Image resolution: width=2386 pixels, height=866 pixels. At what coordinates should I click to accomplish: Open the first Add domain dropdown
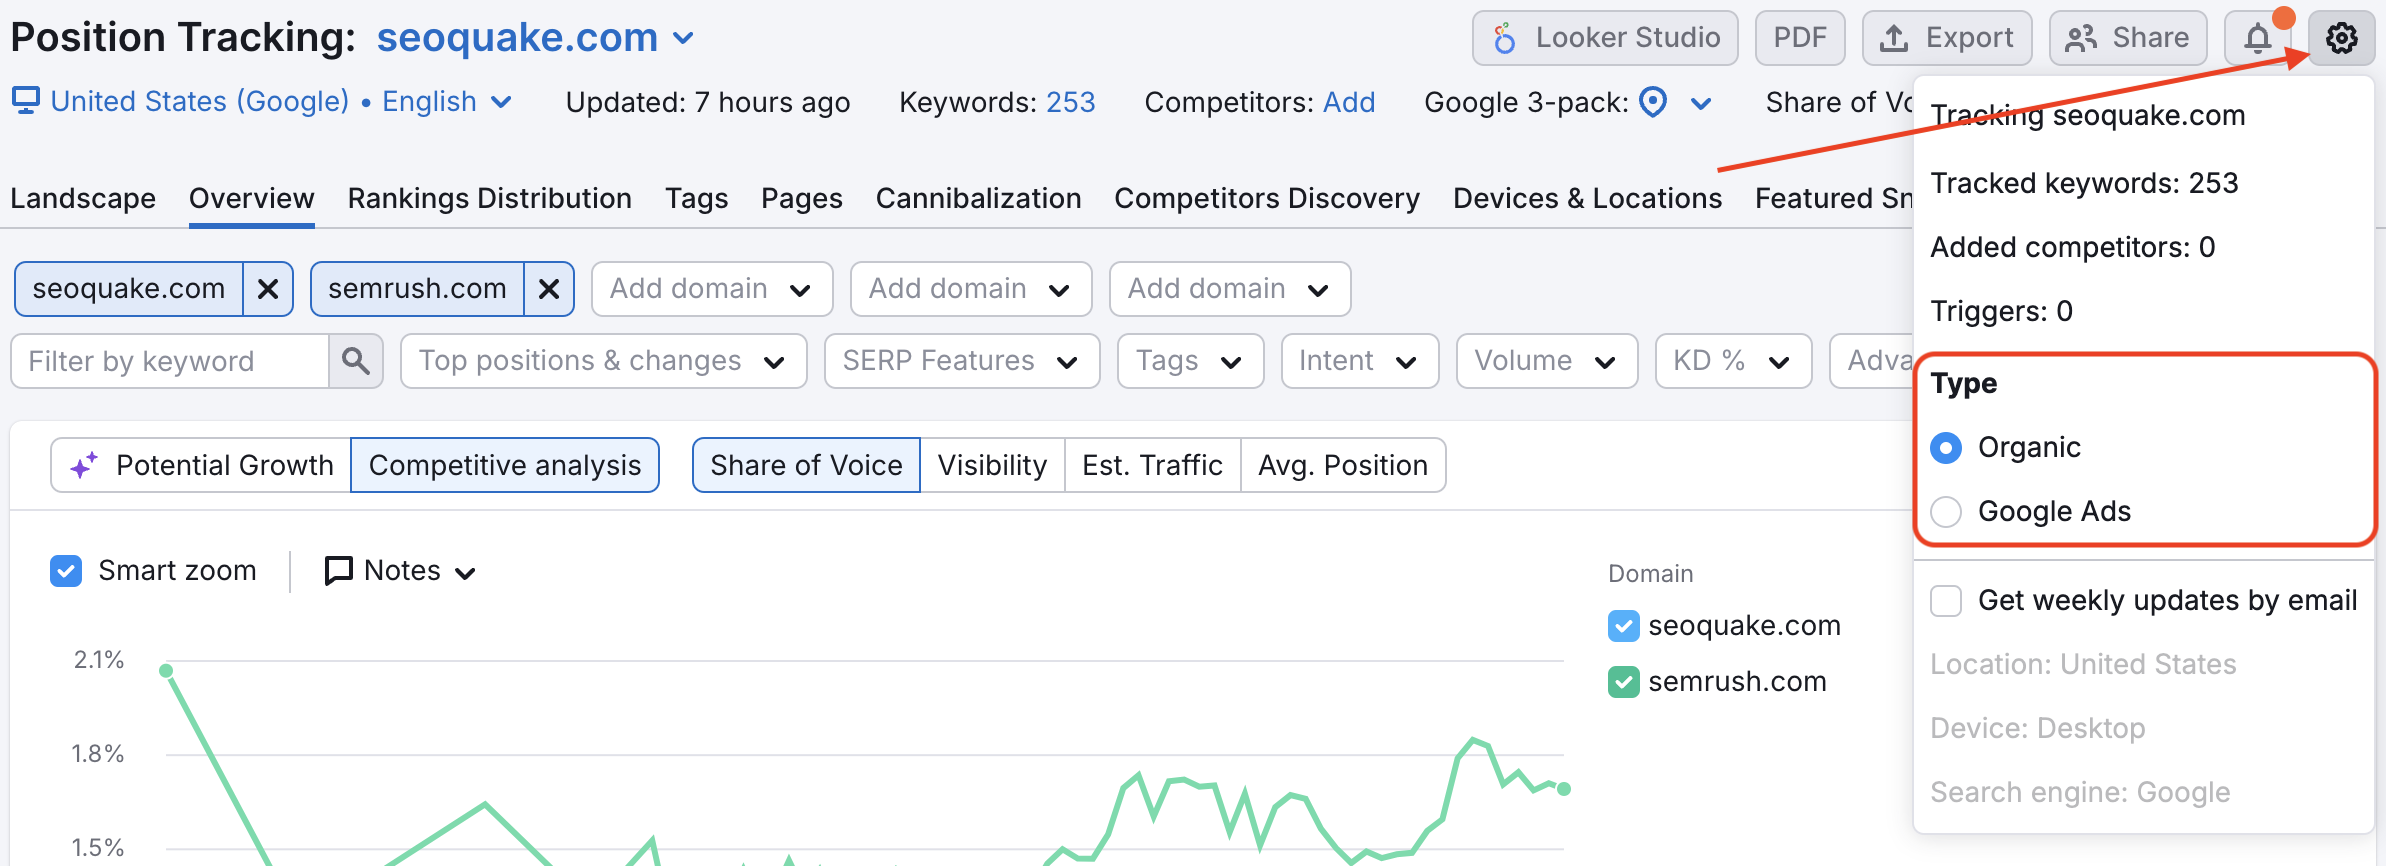point(712,289)
